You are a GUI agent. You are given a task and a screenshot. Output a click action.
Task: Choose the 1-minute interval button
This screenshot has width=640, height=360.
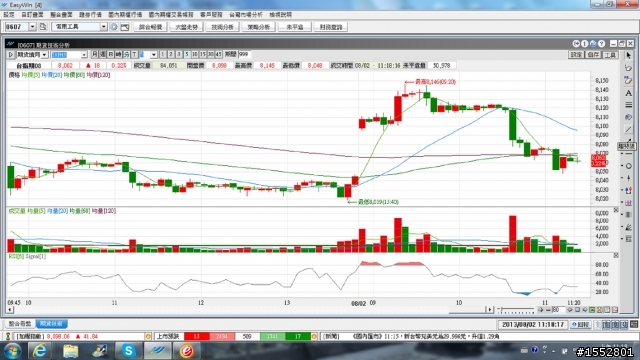pos(162,54)
